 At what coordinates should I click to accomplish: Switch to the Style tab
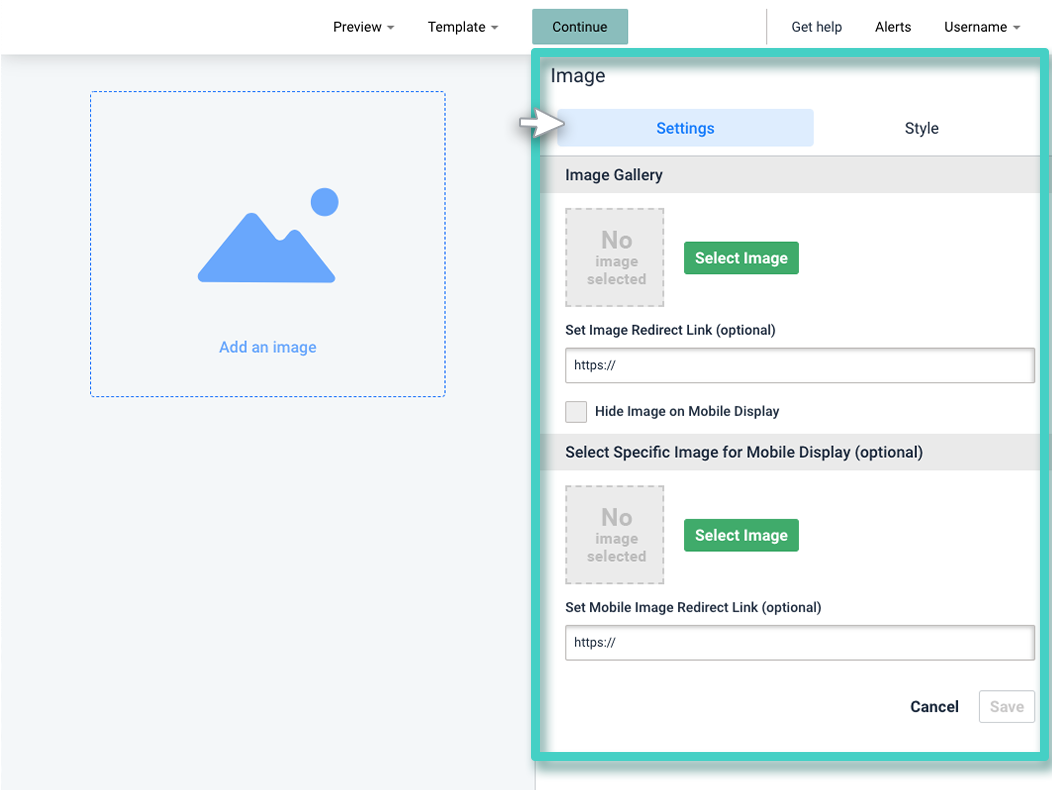click(x=921, y=128)
